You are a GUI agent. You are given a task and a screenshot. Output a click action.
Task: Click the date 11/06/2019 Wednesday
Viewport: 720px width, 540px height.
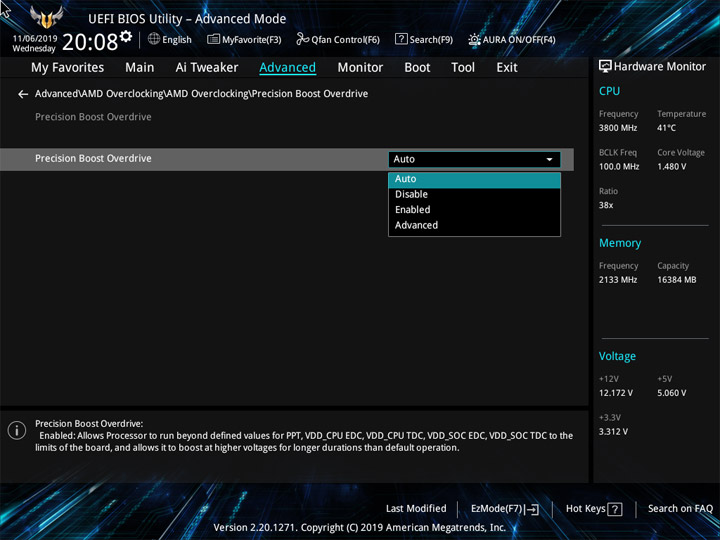click(x=34, y=44)
